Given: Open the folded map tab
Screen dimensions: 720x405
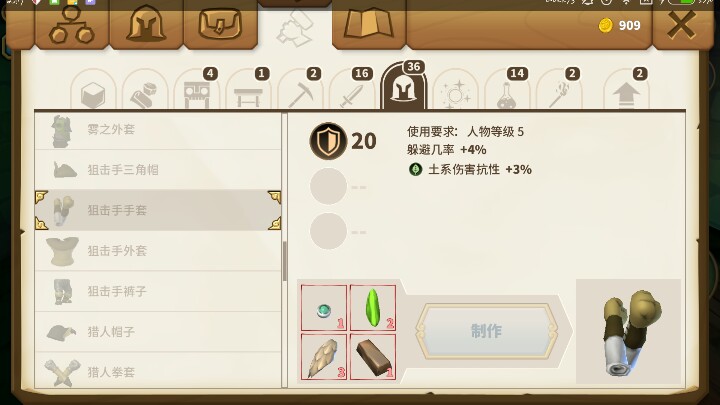Looking at the screenshot, I should 369,25.
